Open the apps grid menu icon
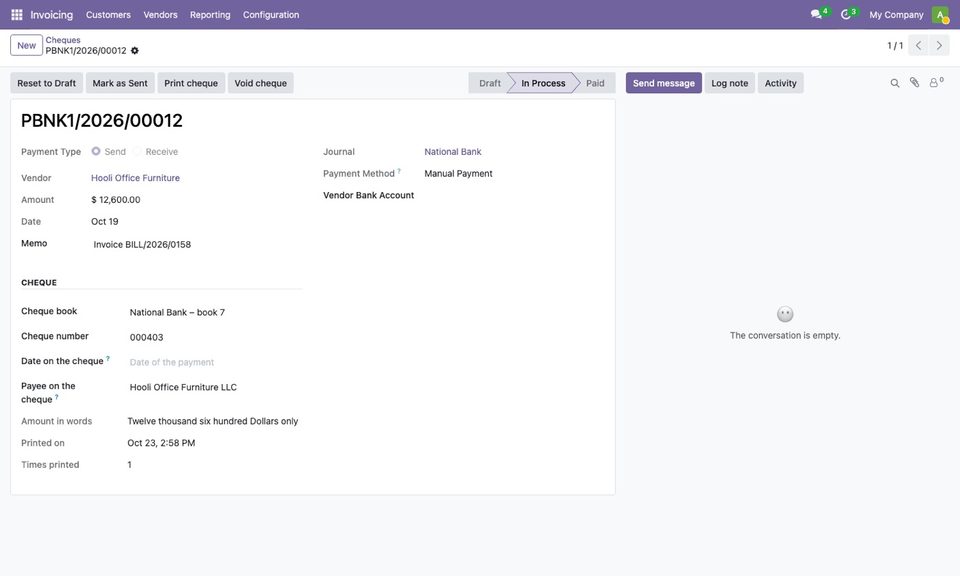The width and height of the screenshot is (960, 576). [17, 15]
